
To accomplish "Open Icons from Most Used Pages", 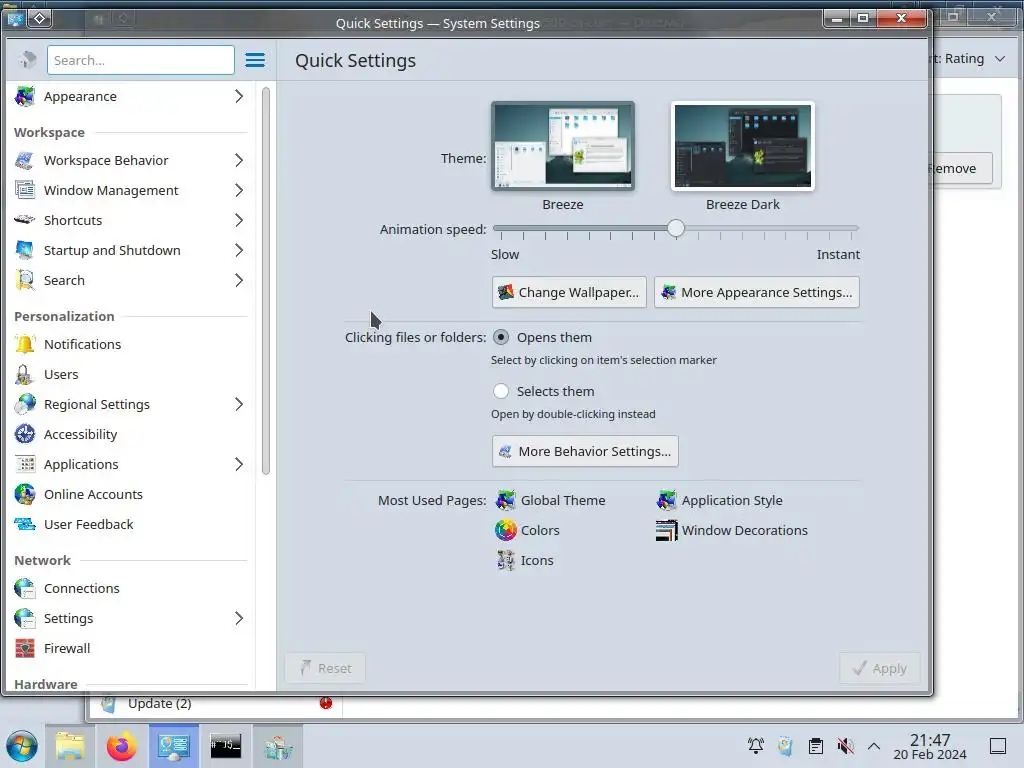I will 524,560.
